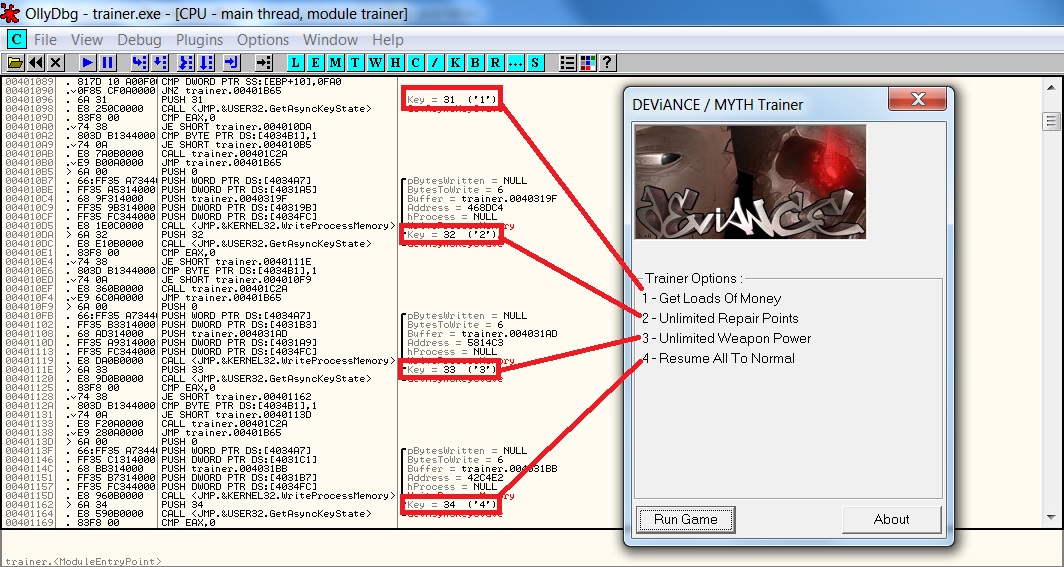The image size is (1064, 567).
Task: Show Handles via the H icon
Action: click(x=396, y=62)
